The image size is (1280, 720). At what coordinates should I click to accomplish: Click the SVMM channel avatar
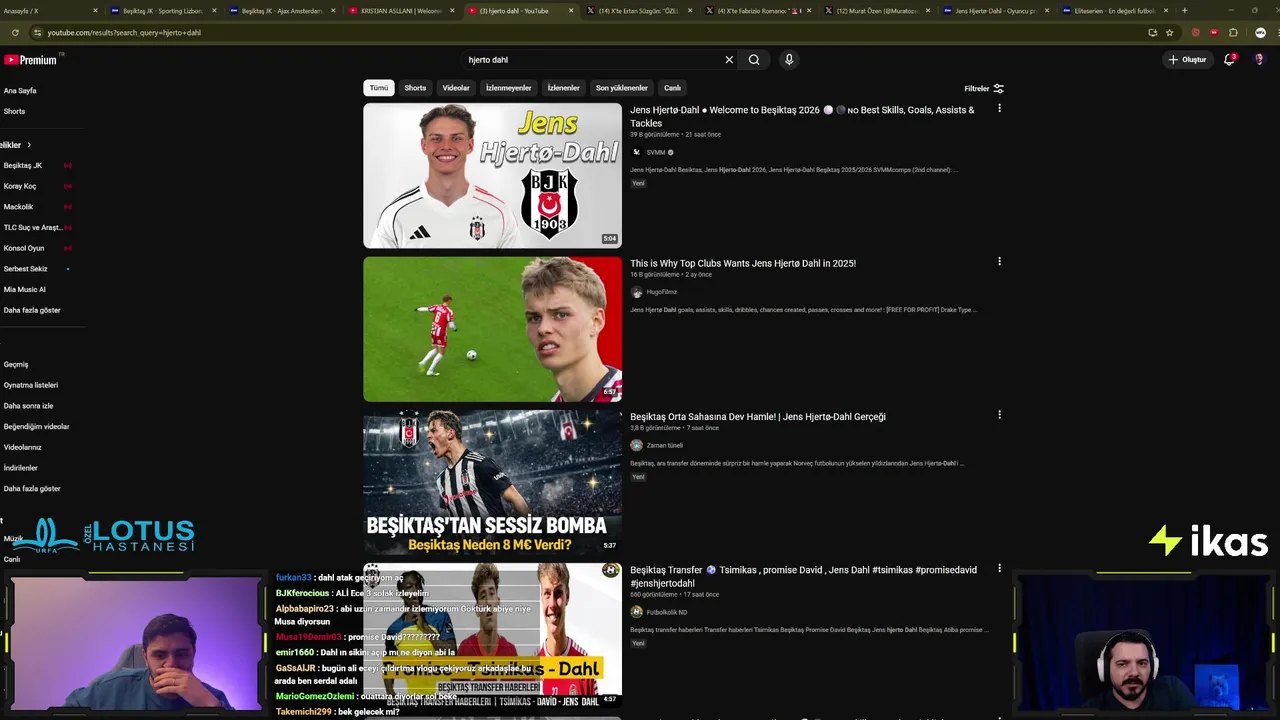point(636,152)
